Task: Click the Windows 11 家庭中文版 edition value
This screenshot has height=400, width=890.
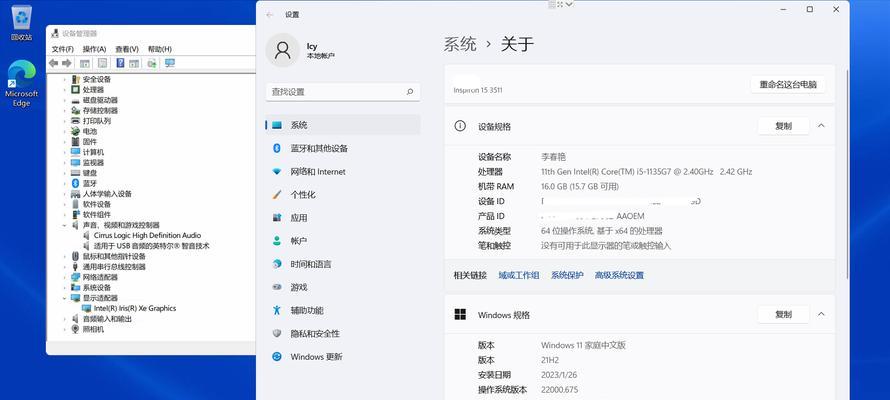Action: coord(583,345)
